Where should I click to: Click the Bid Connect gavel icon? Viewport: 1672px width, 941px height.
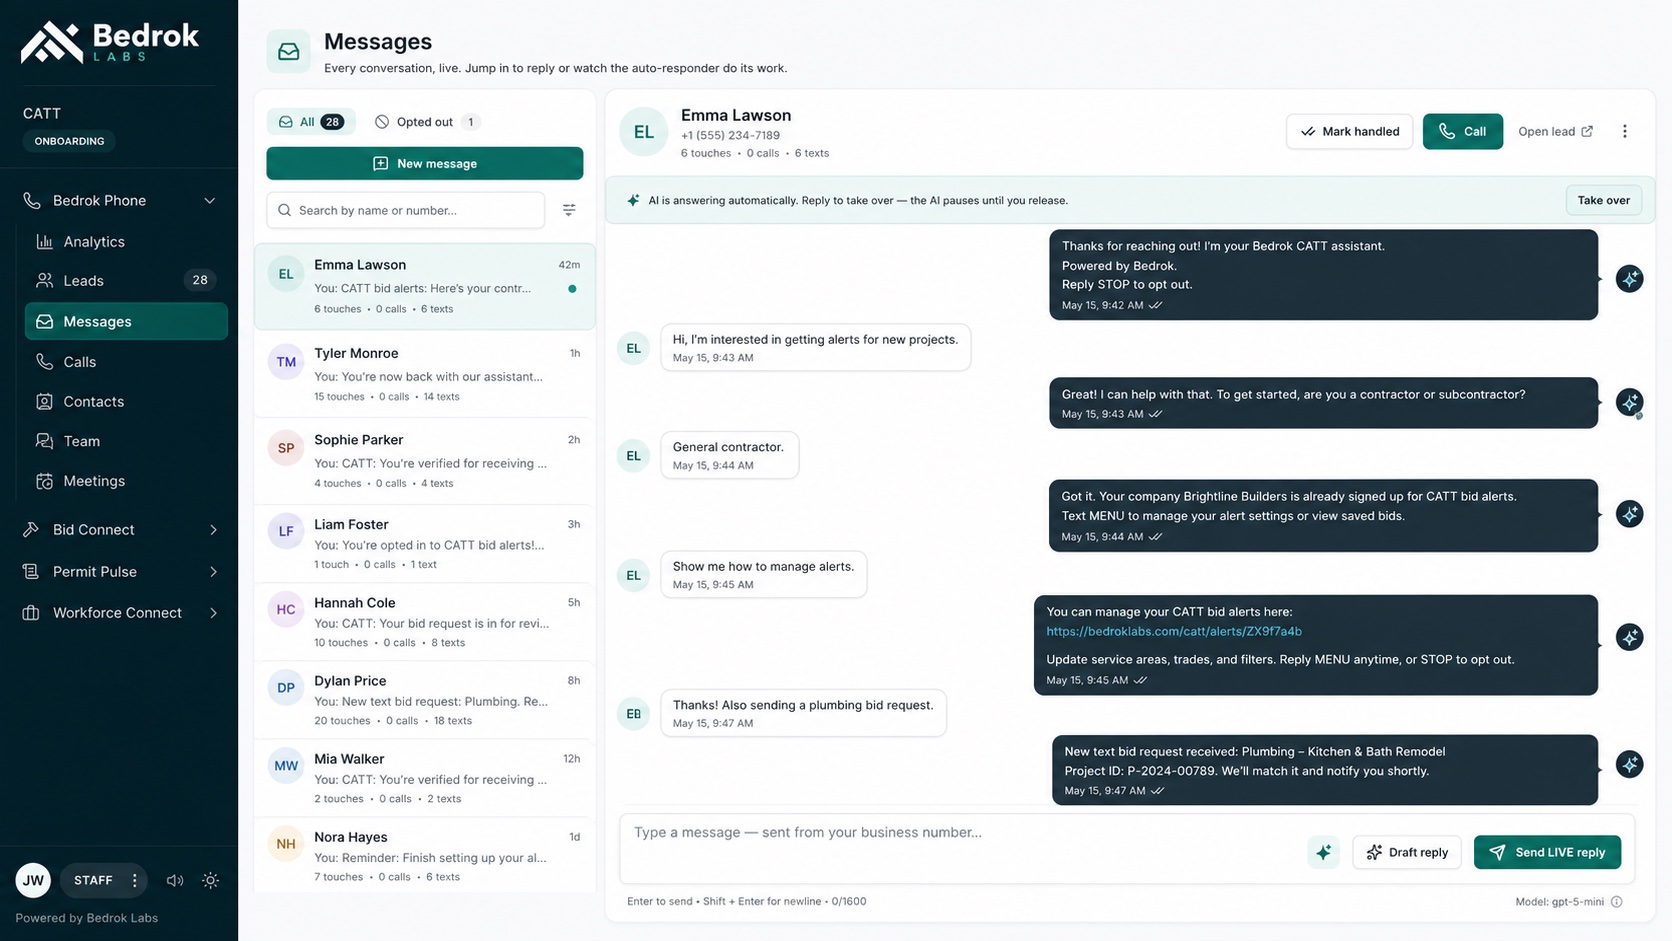31,529
